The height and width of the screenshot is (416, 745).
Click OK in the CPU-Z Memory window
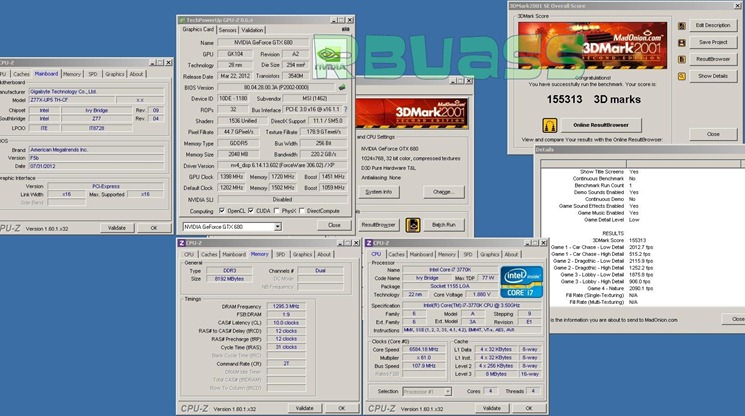[341, 408]
